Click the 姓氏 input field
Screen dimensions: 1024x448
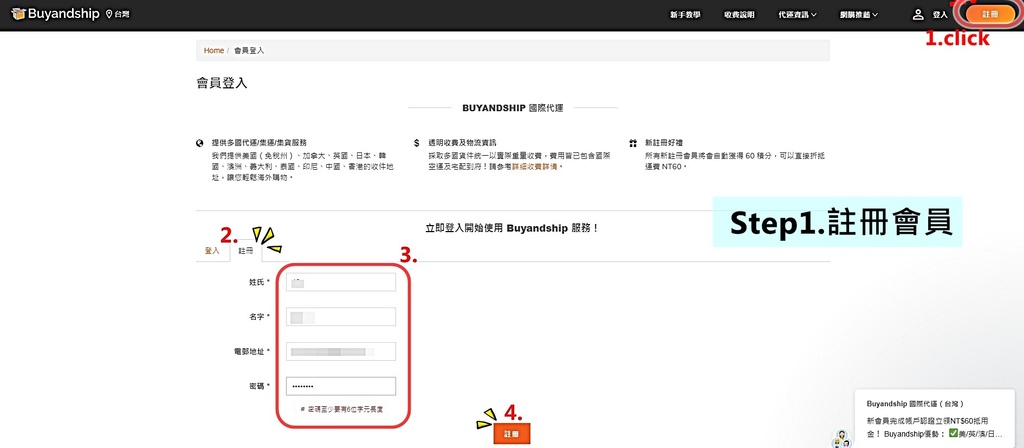341,282
